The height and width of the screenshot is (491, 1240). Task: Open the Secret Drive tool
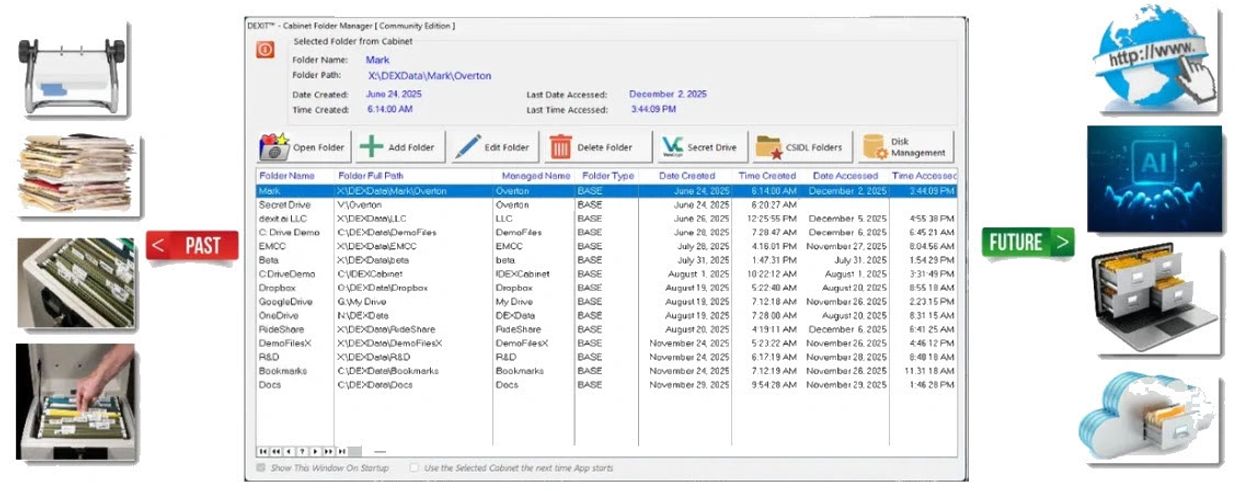[698, 147]
